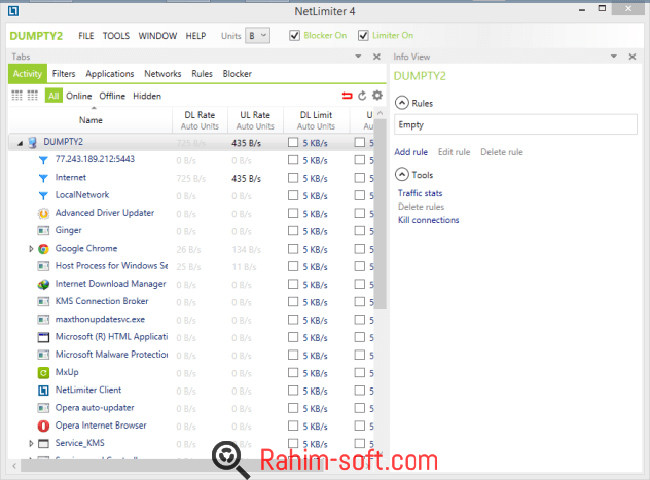
Task: Show only Online items
Action: click(x=79, y=96)
